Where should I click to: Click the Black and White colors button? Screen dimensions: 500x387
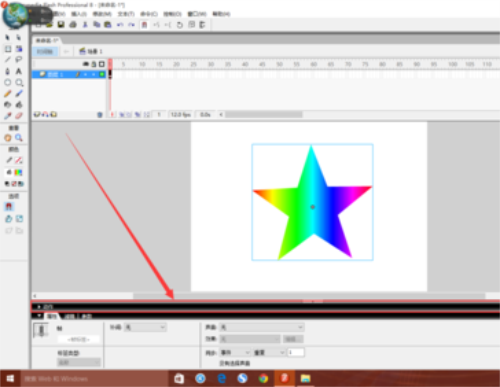[x=7, y=184]
